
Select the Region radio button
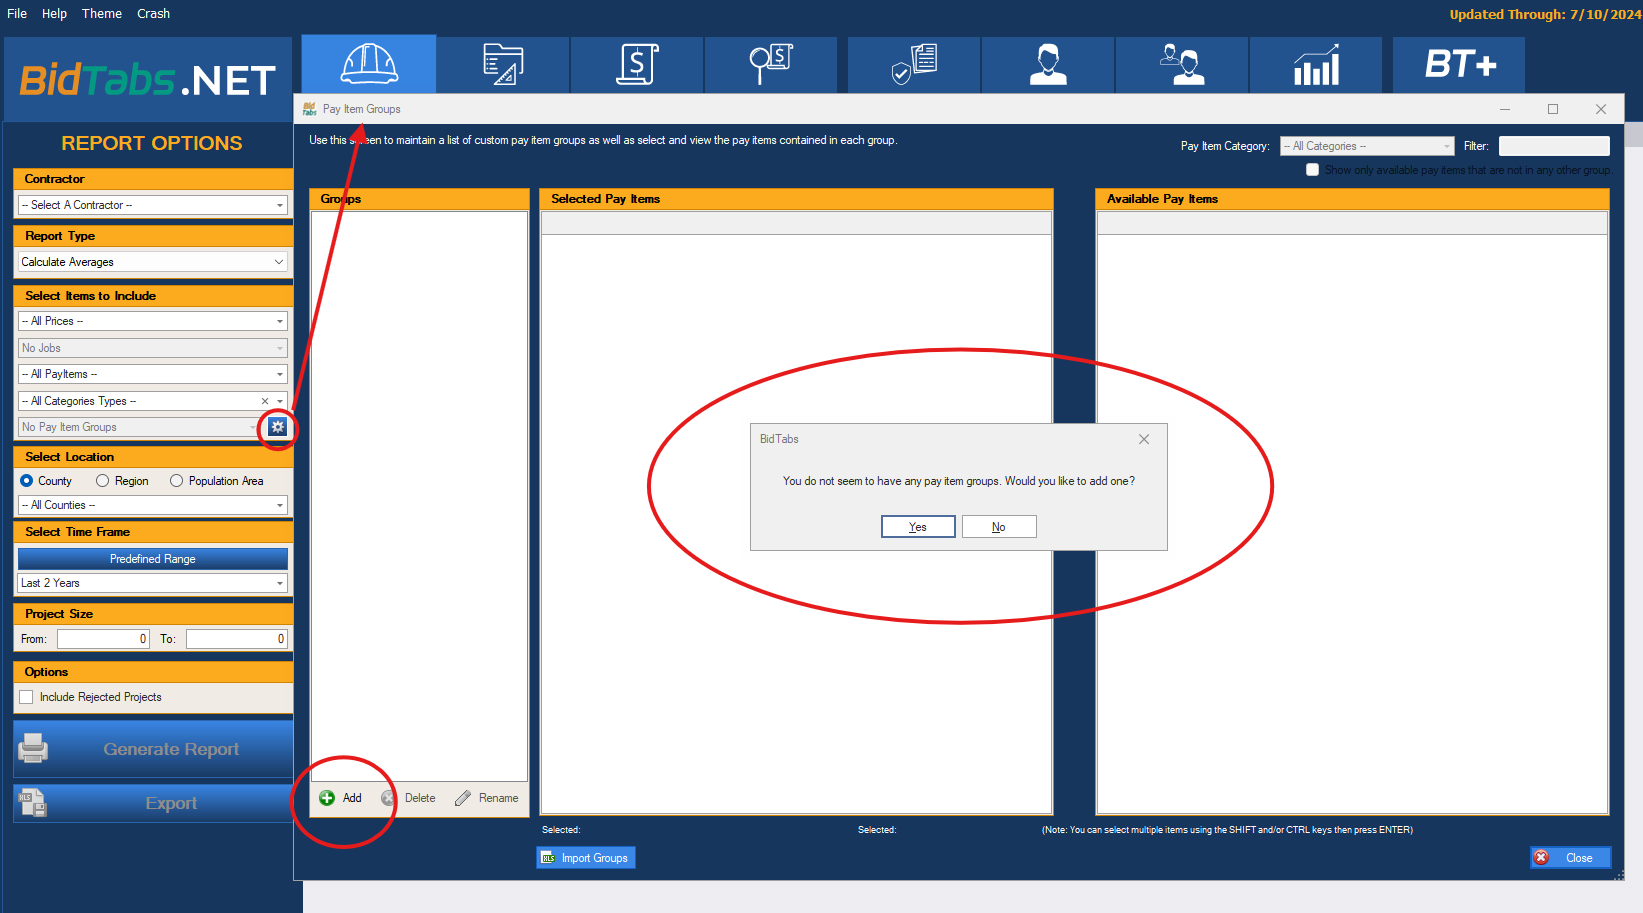102,481
